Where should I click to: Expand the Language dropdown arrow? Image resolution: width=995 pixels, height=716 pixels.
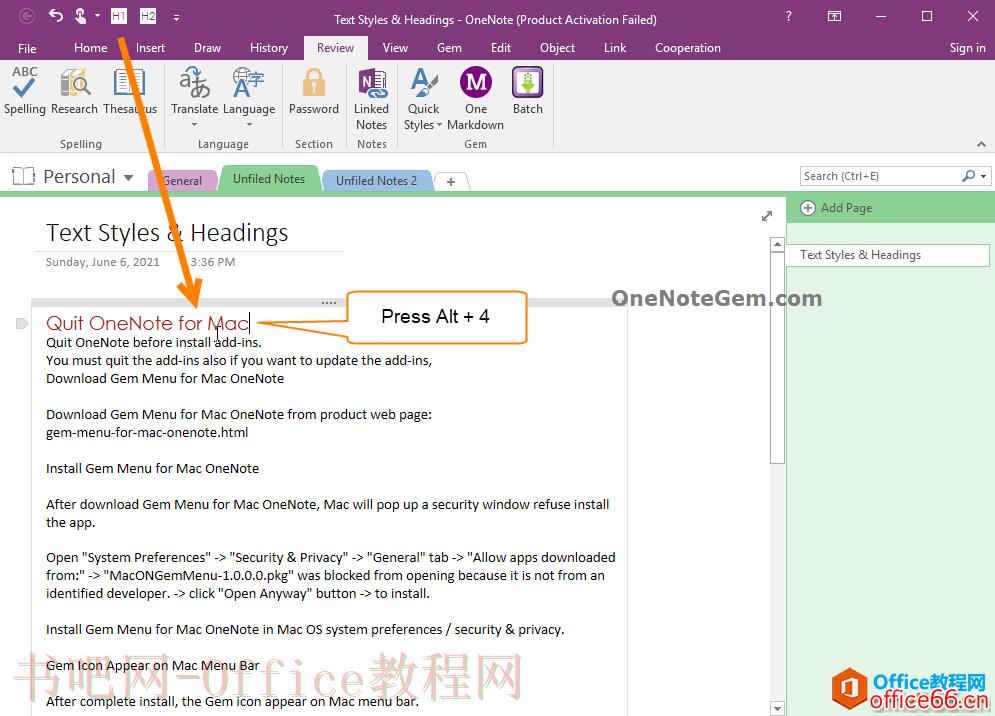click(249, 124)
